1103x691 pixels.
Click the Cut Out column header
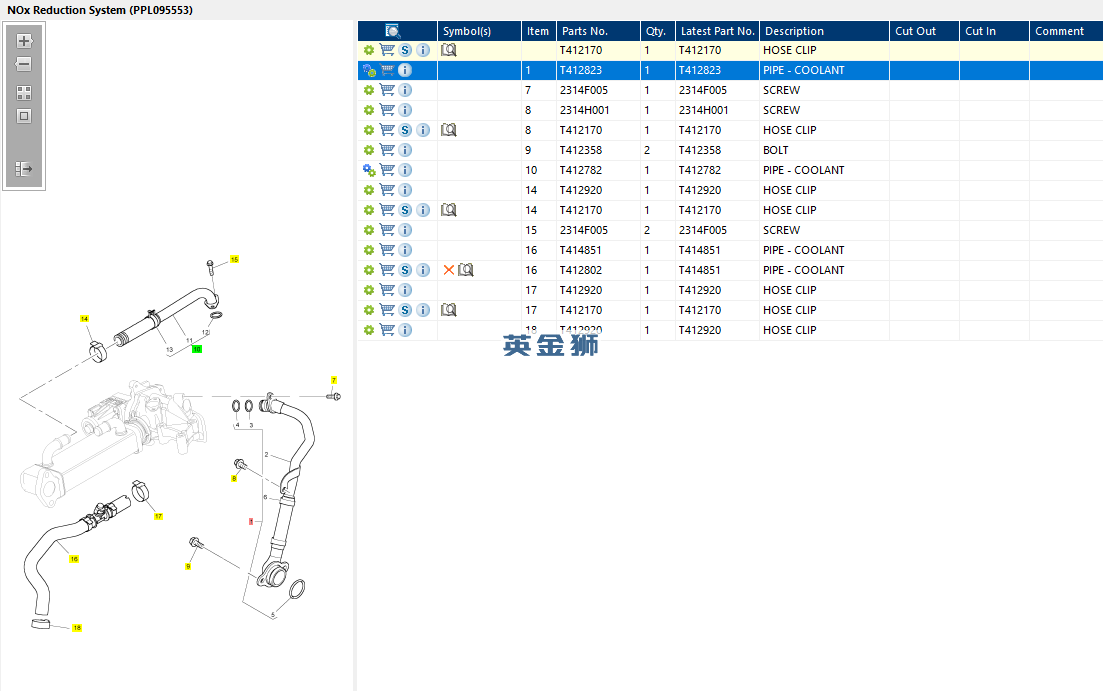click(924, 31)
